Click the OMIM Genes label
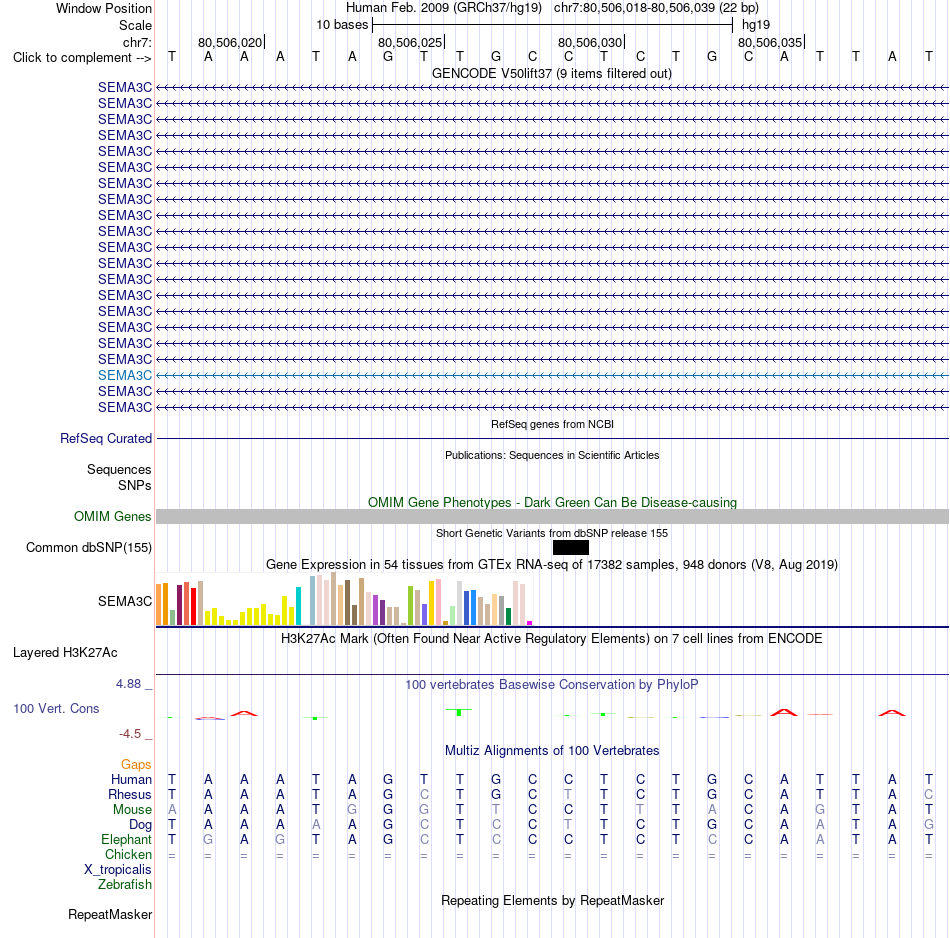950x938 pixels. coord(112,516)
